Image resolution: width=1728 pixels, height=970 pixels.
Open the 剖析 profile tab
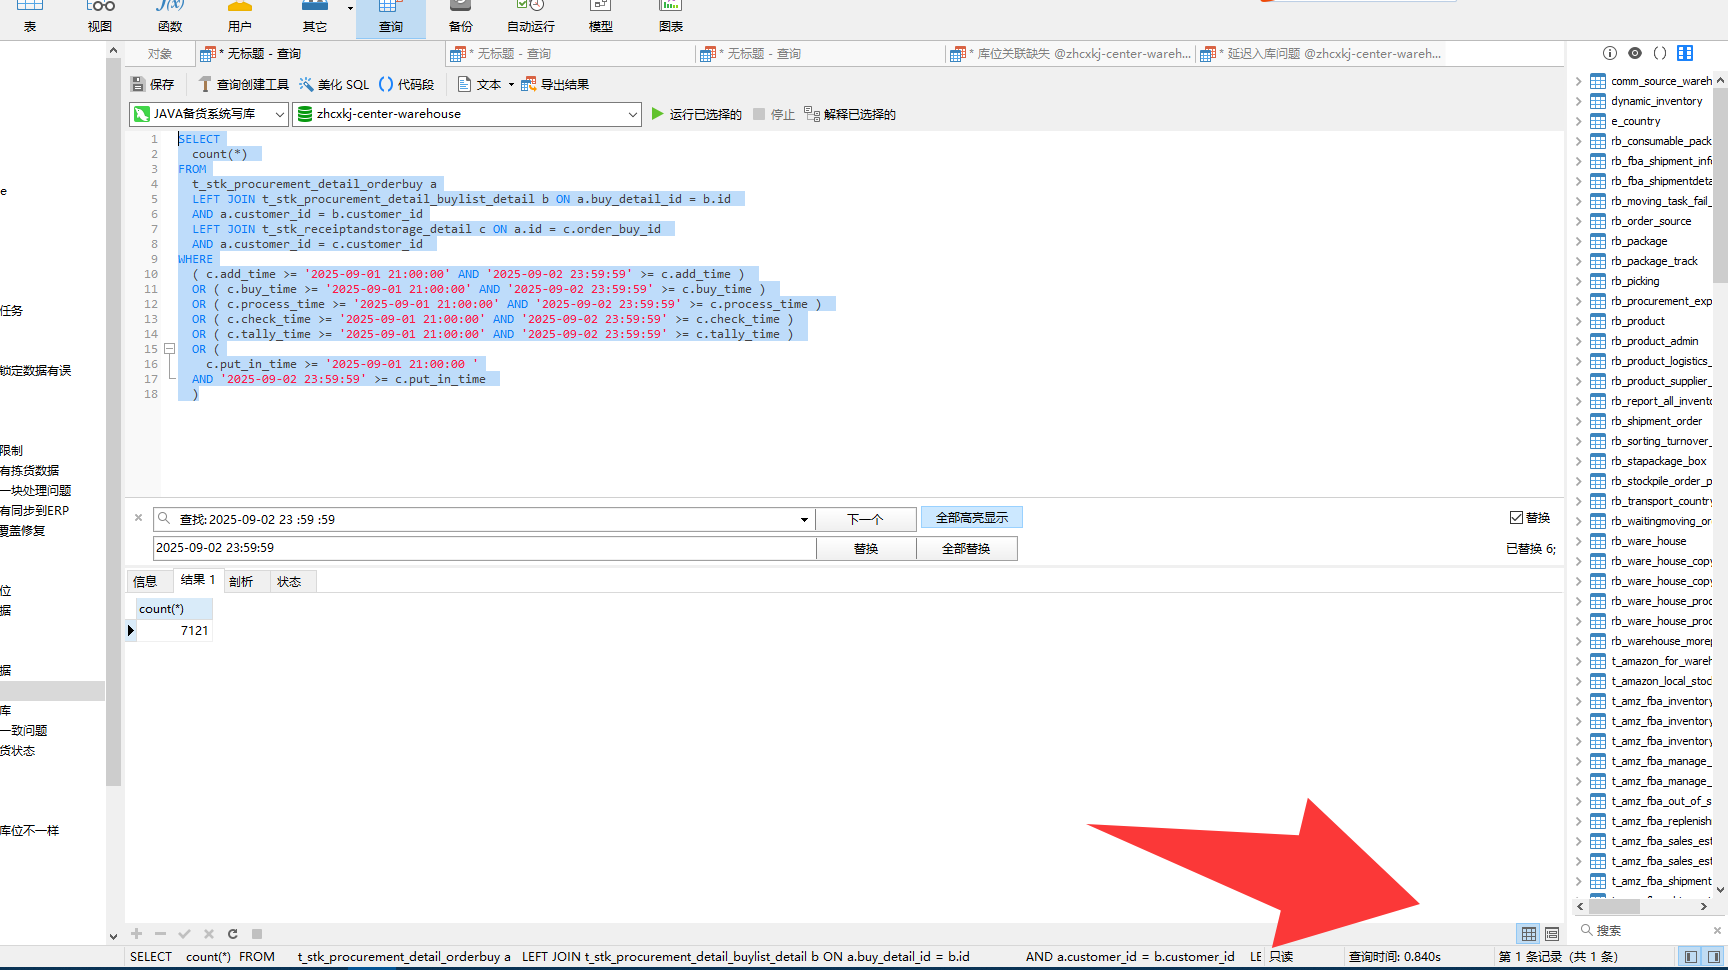click(x=242, y=582)
